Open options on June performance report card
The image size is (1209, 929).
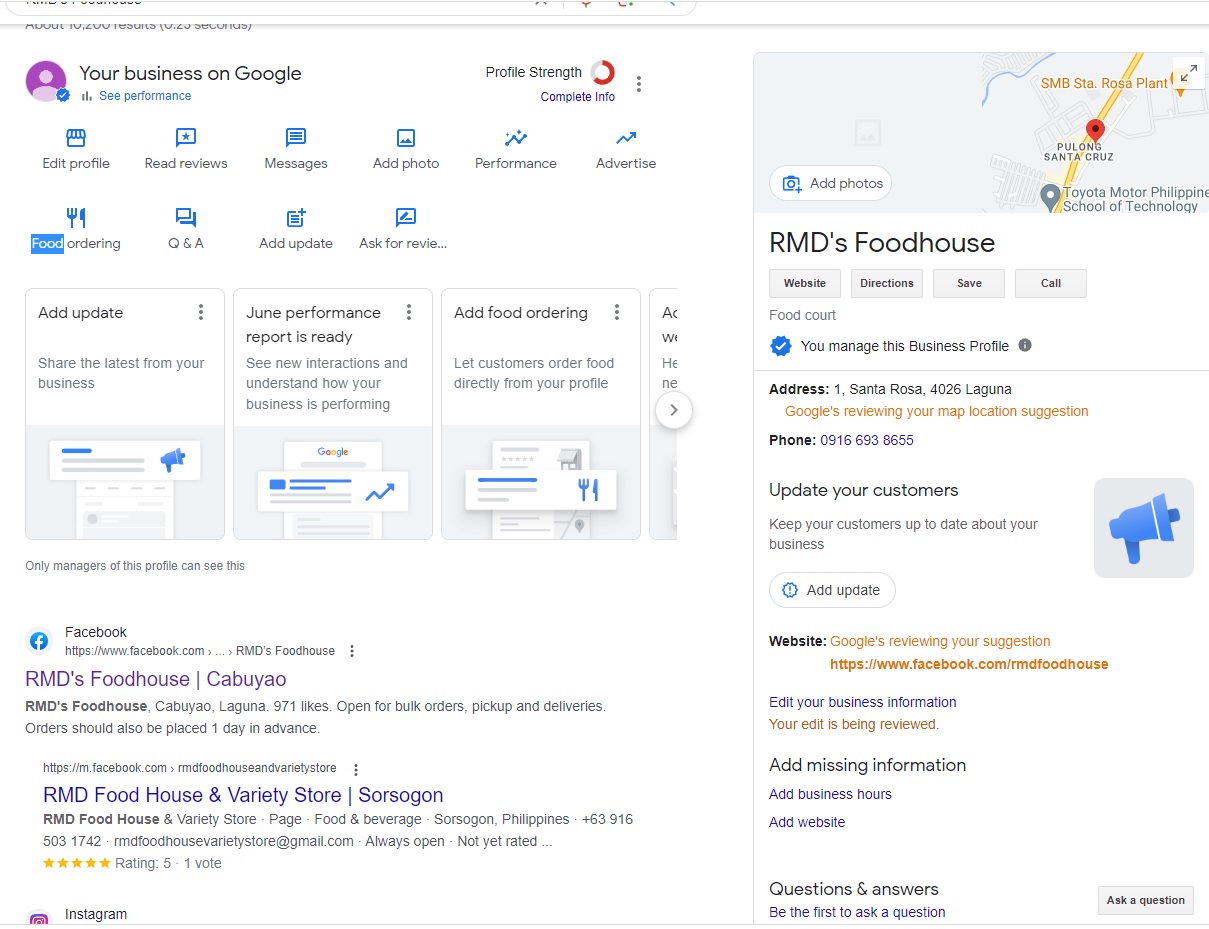click(409, 312)
